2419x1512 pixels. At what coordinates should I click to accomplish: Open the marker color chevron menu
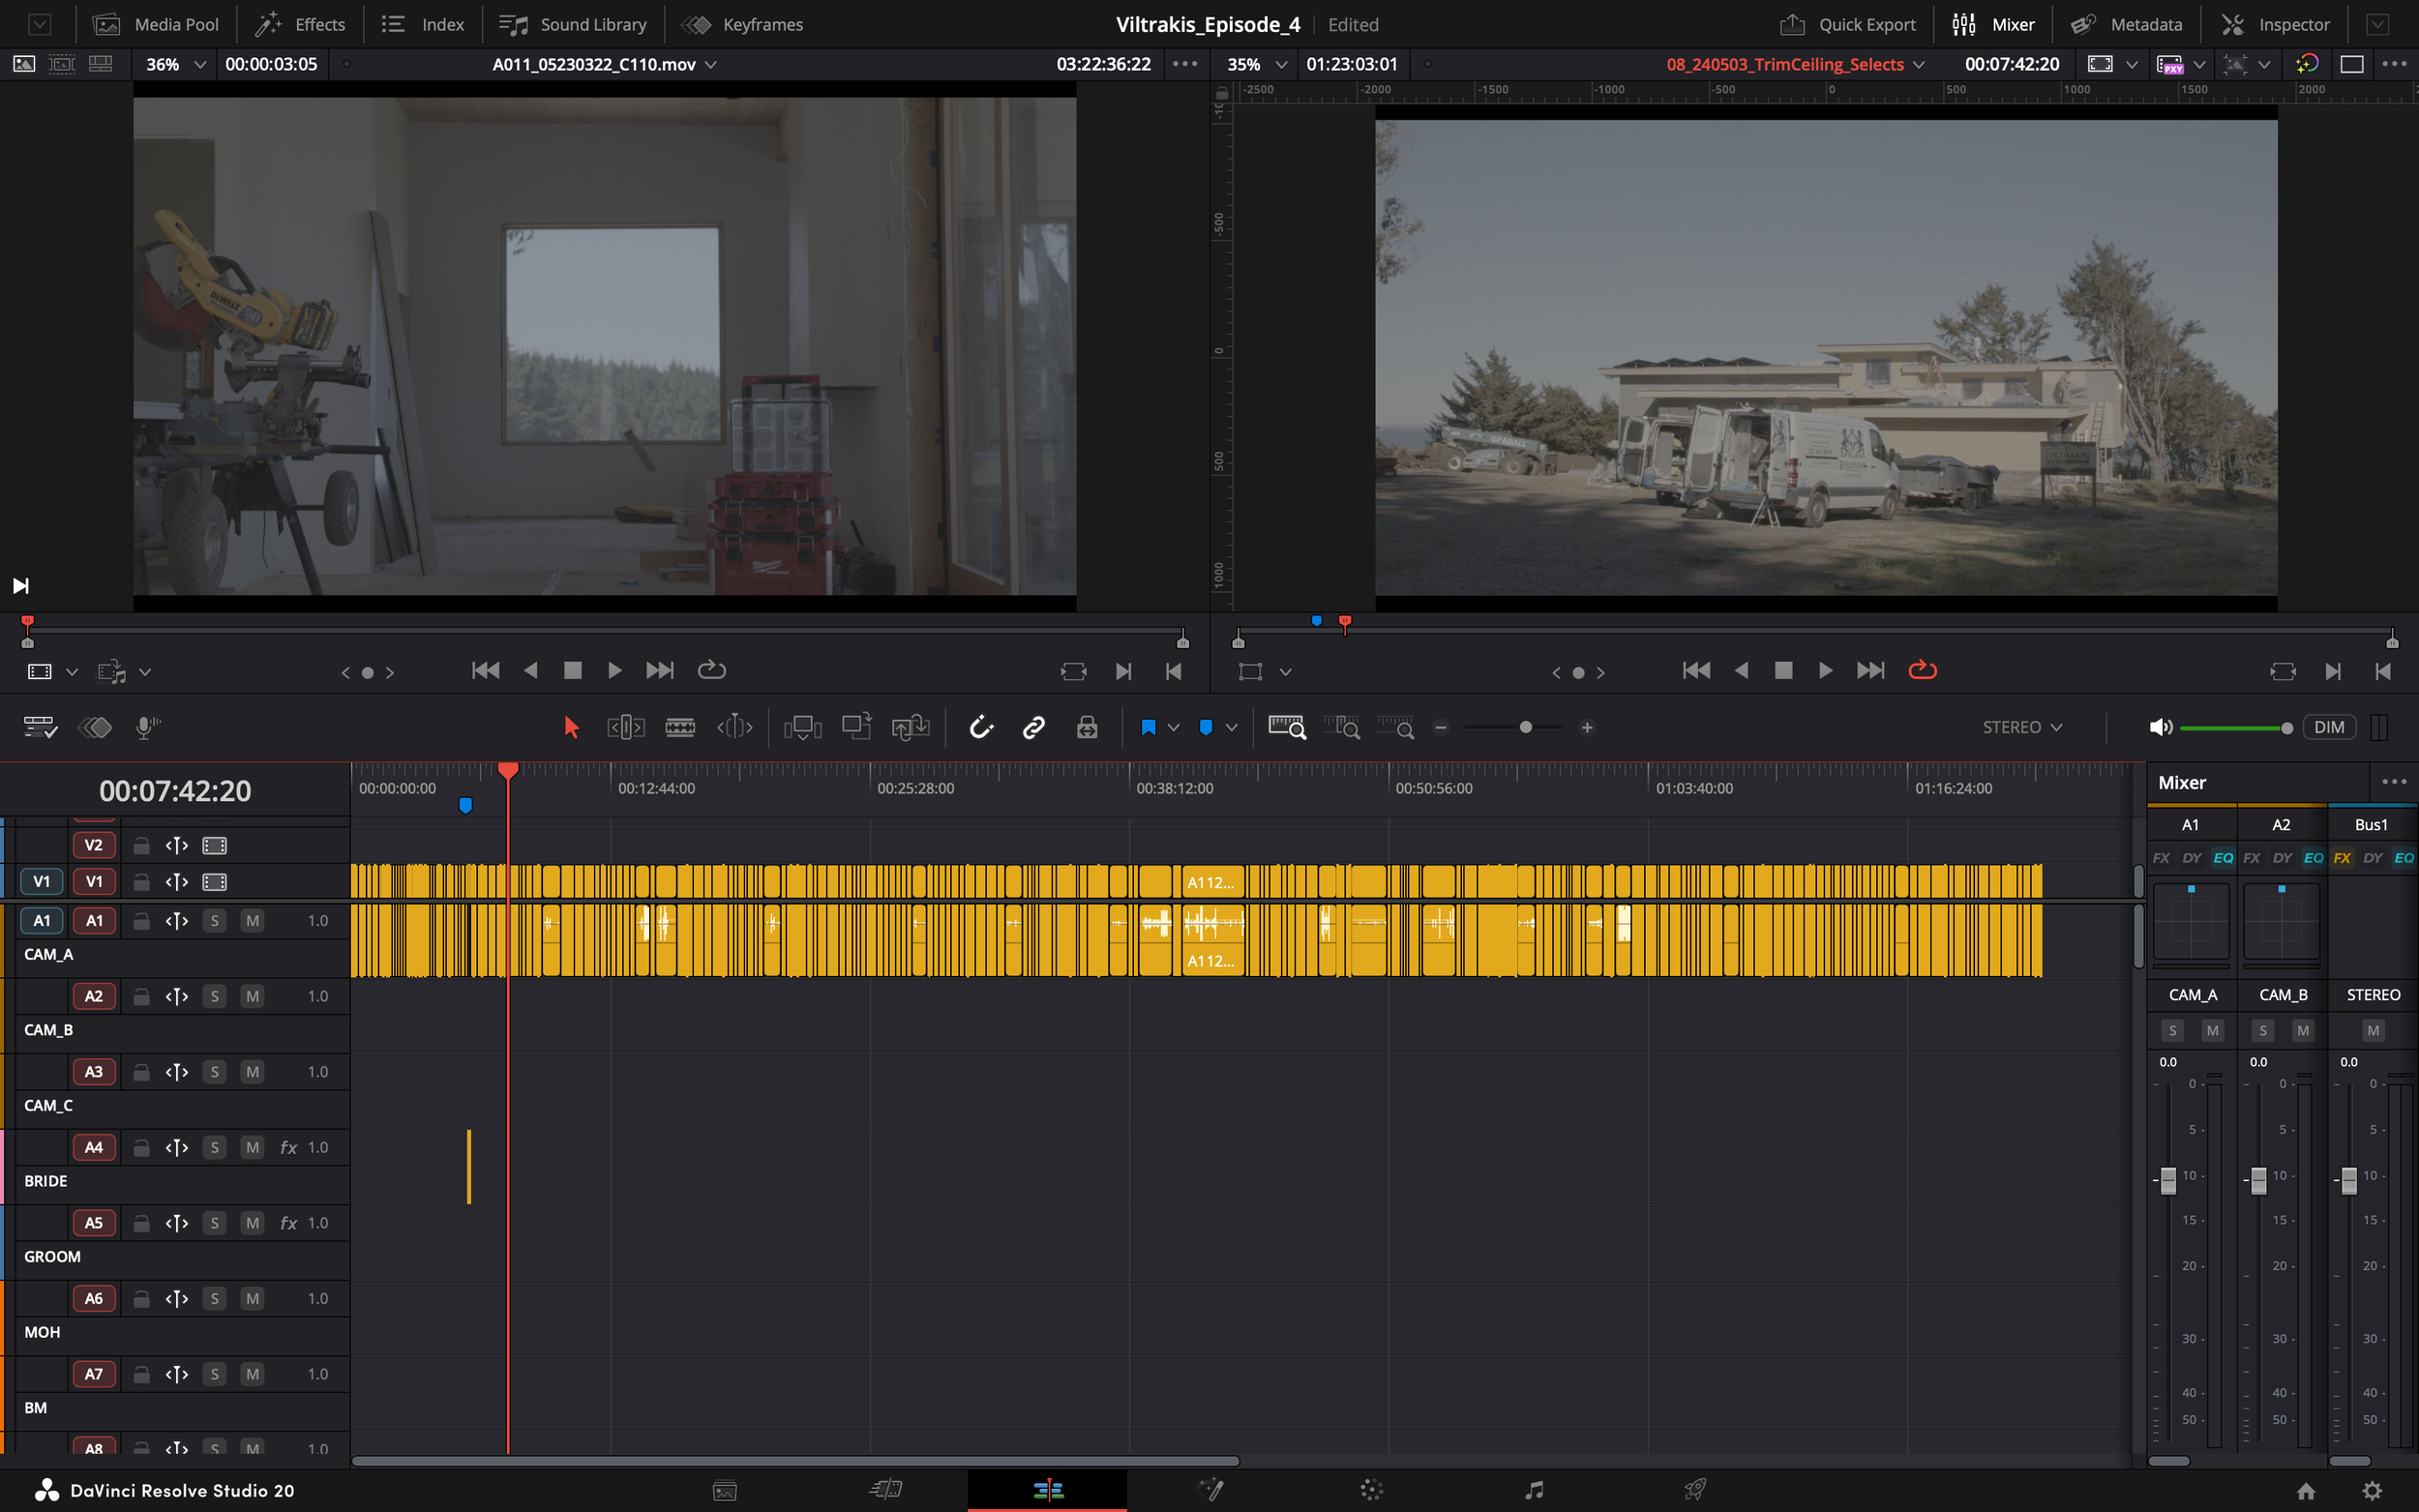click(1232, 727)
